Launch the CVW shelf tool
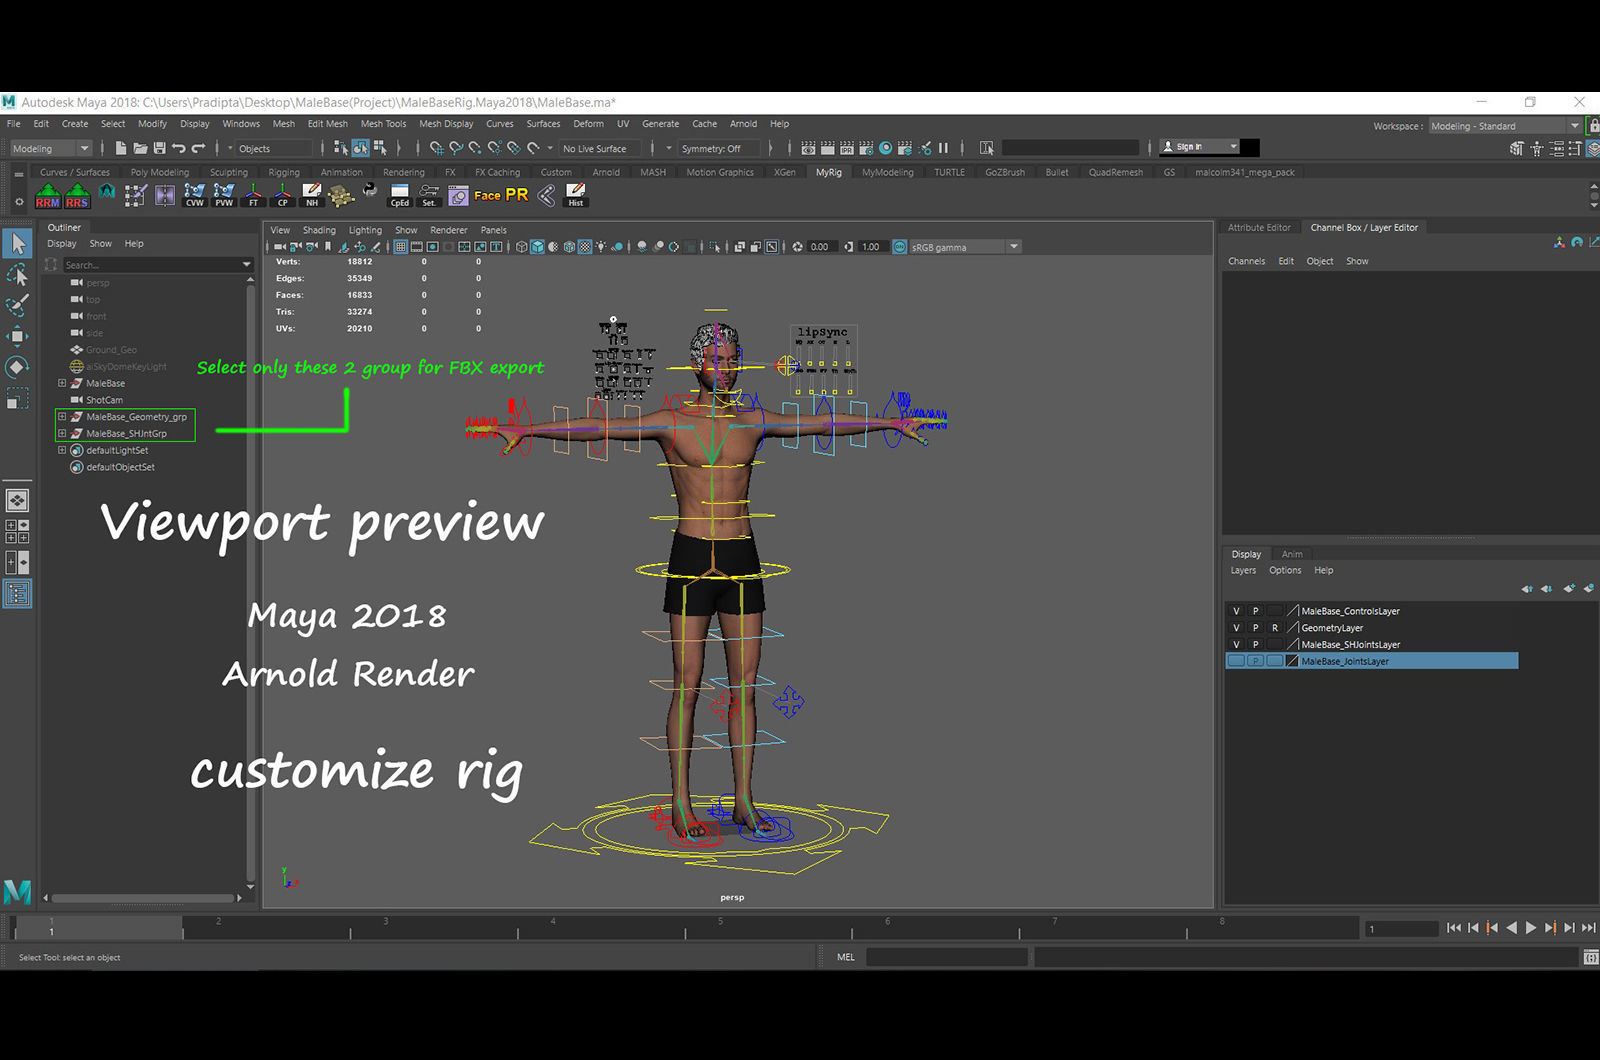 [195, 195]
